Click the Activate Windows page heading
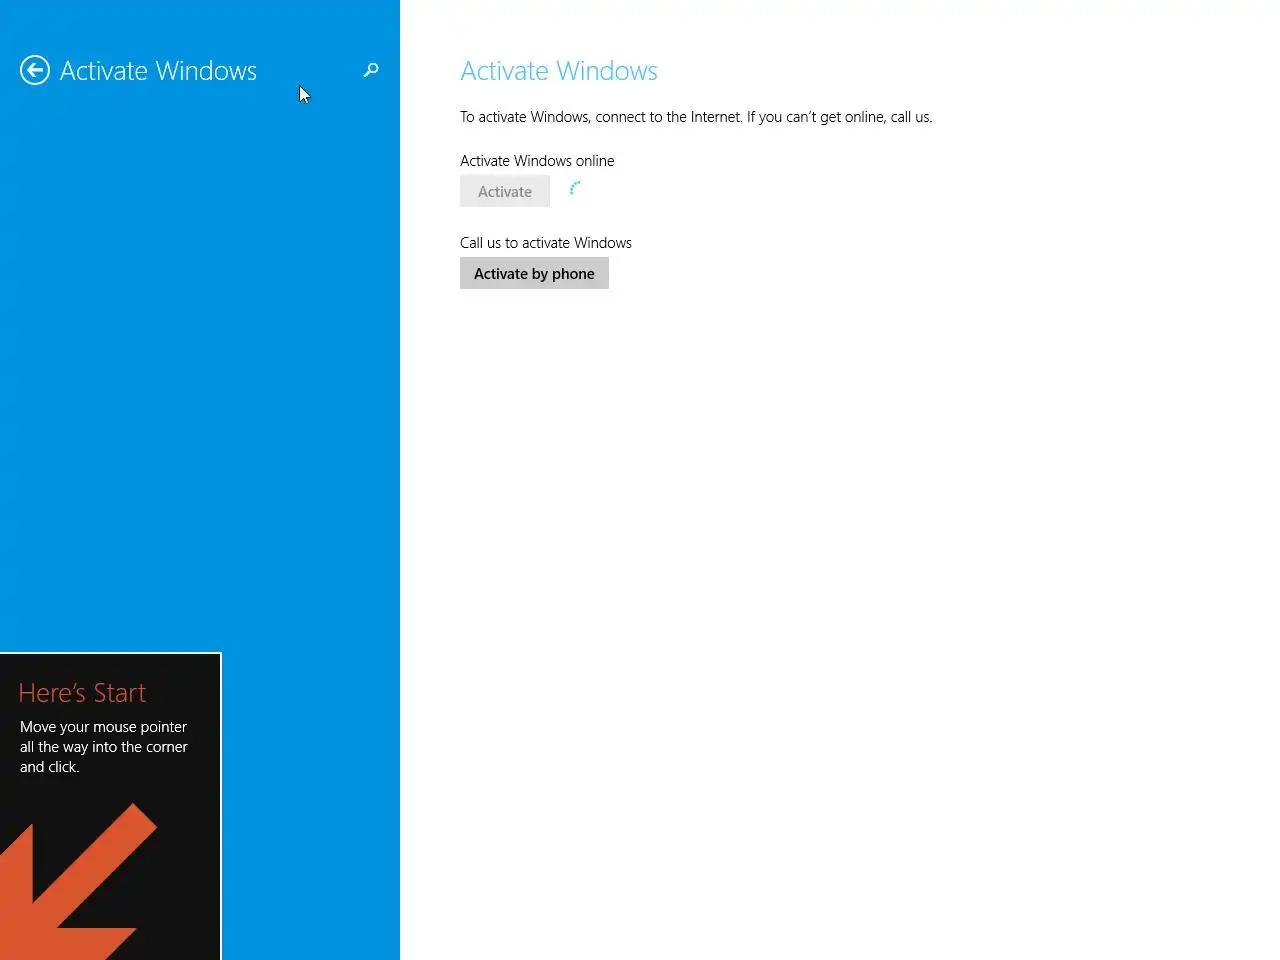This screenshot has height=960, width=1280. click(559, 71)
